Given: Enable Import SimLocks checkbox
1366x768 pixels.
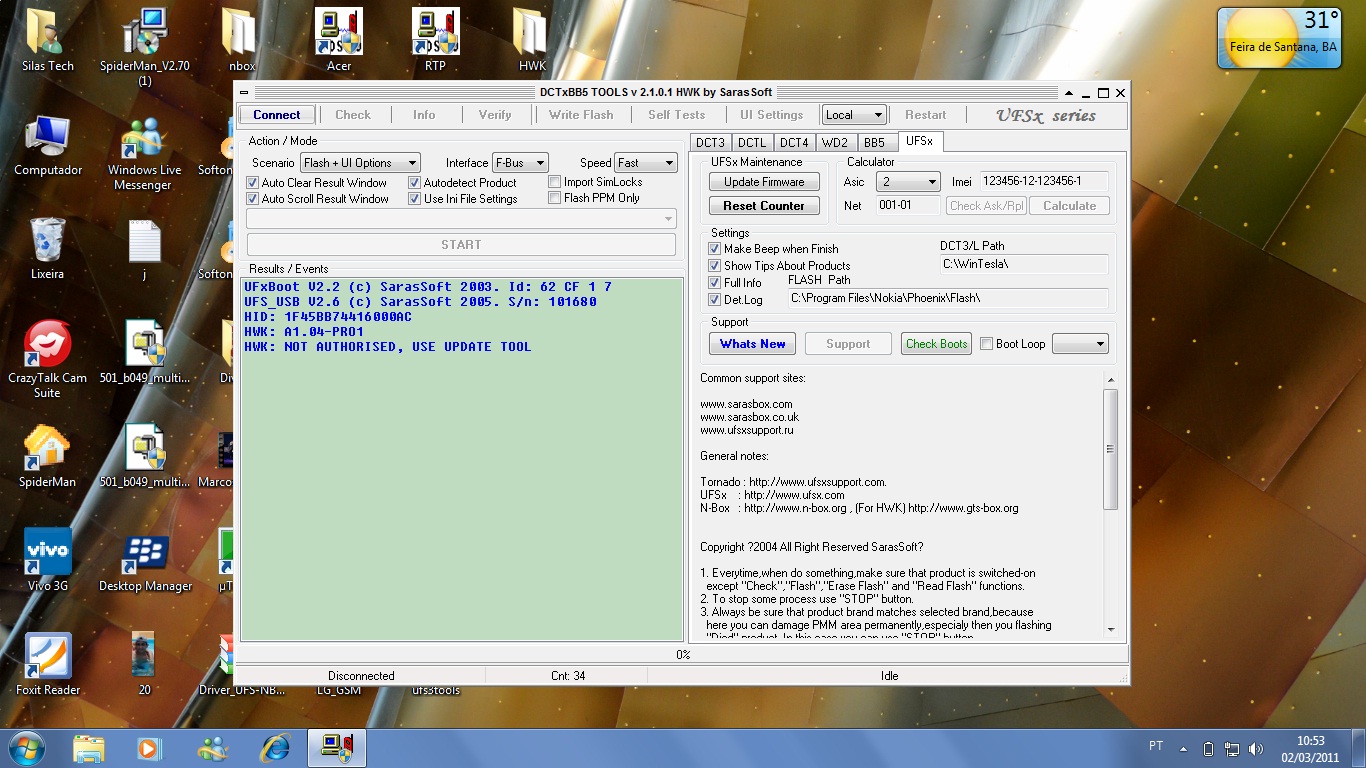Looking at the screenshot, I should [555, 182].
